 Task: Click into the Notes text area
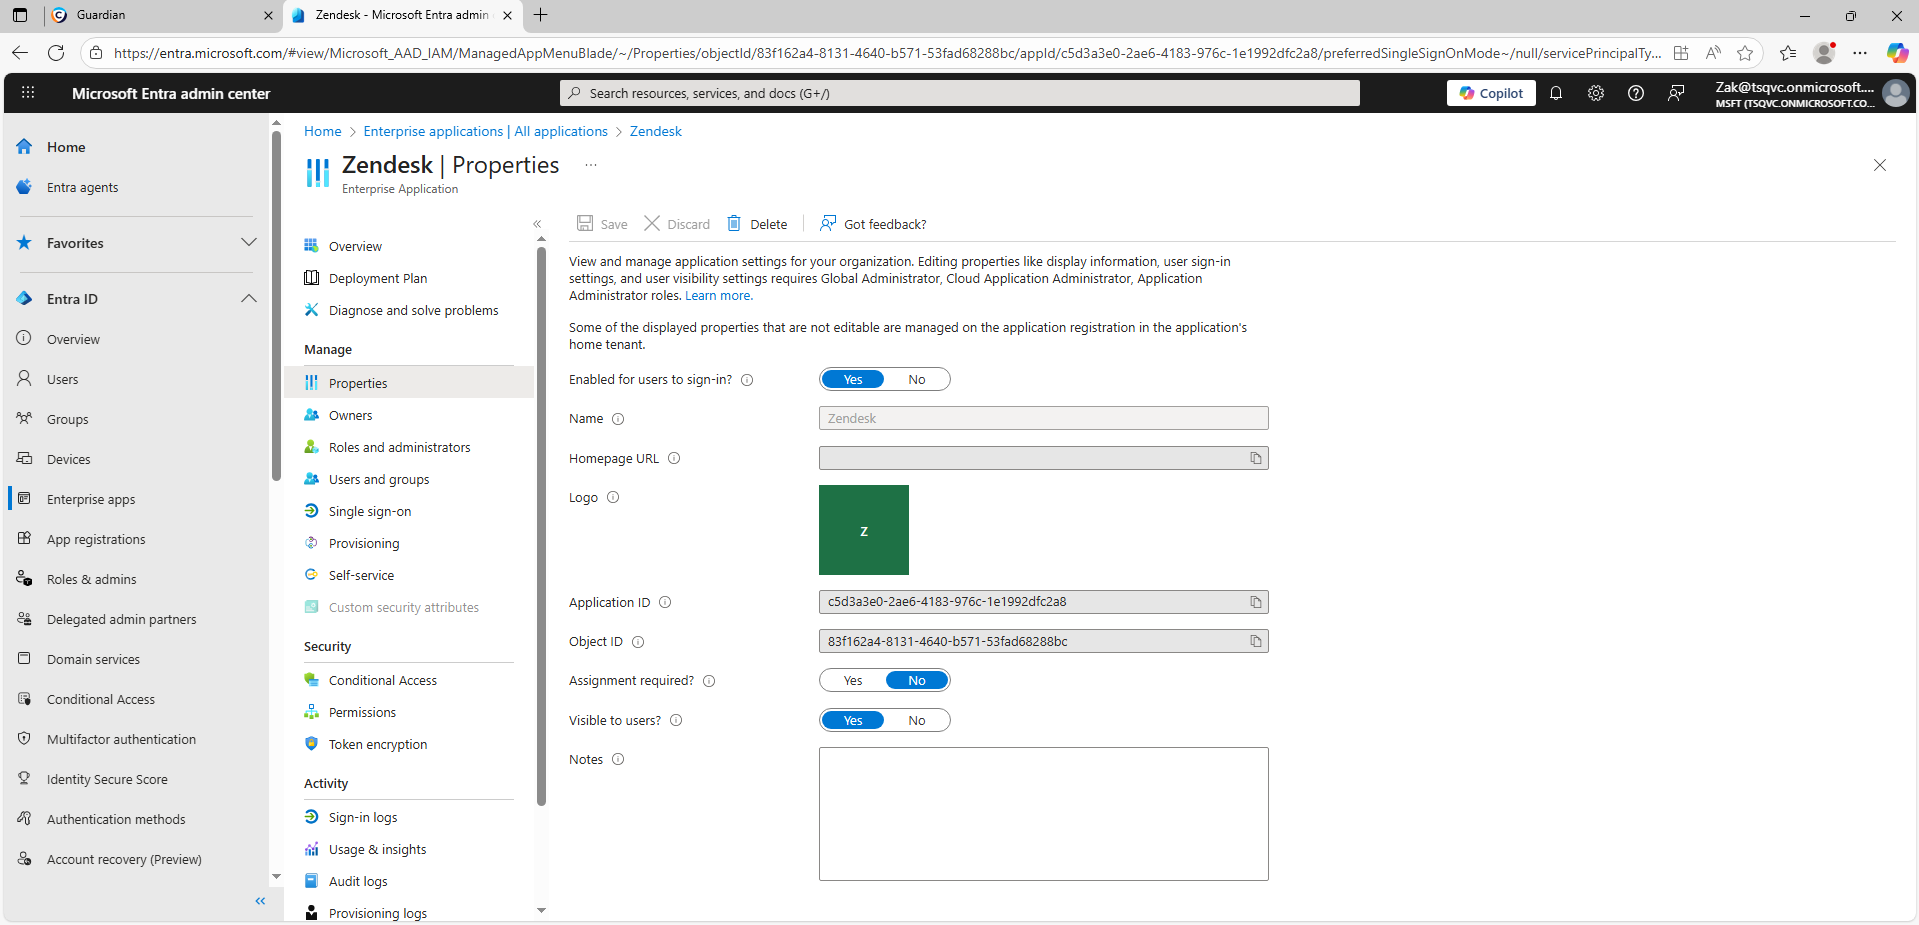tap(1043, 814)
